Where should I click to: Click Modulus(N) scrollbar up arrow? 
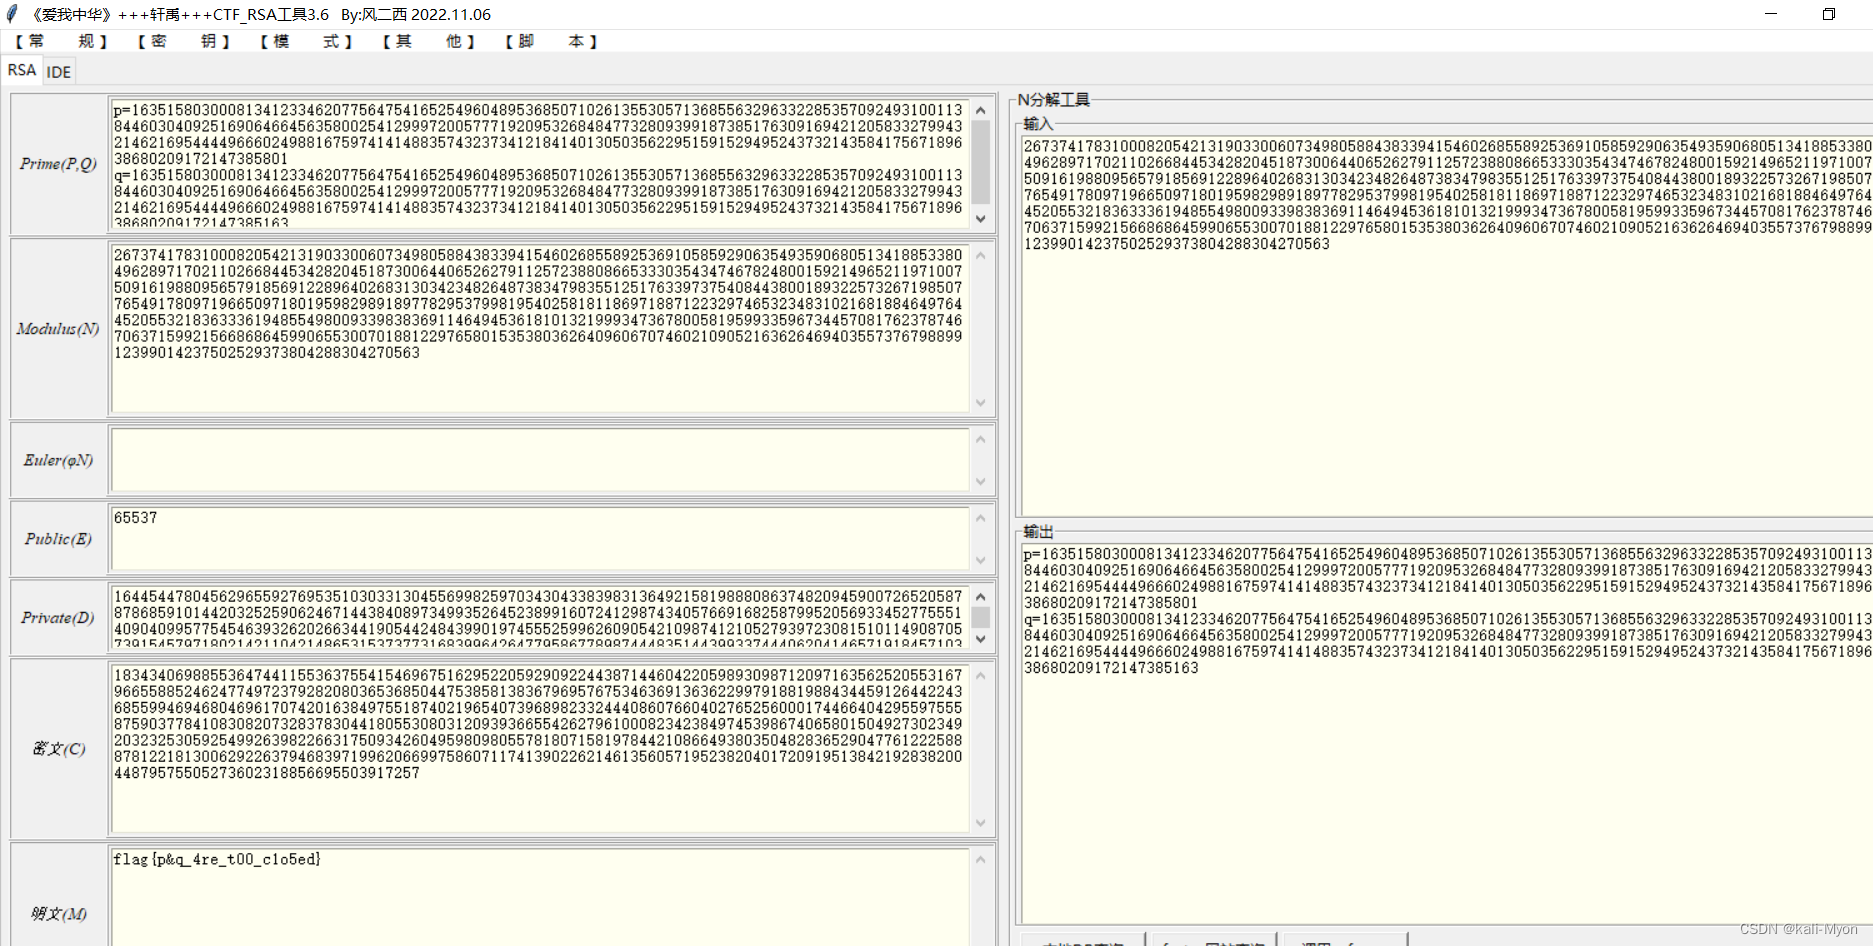[981, 254]
